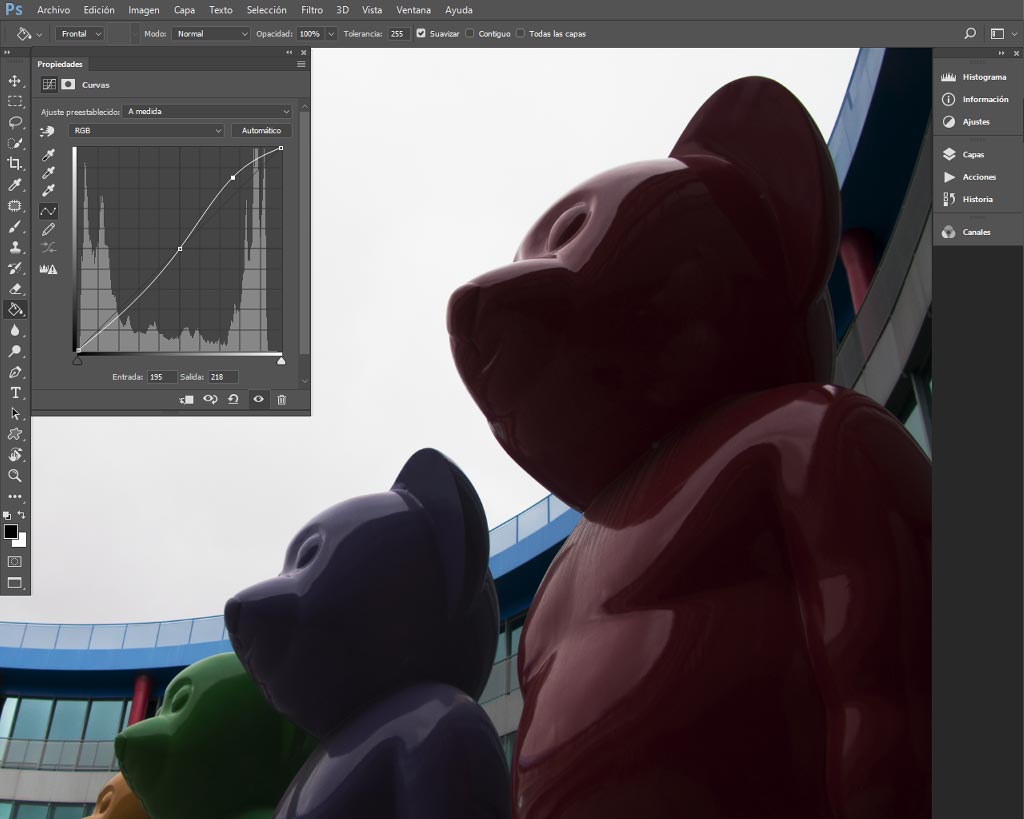
Task: Select the custom Shape tool
Action: tap(14, 434)
